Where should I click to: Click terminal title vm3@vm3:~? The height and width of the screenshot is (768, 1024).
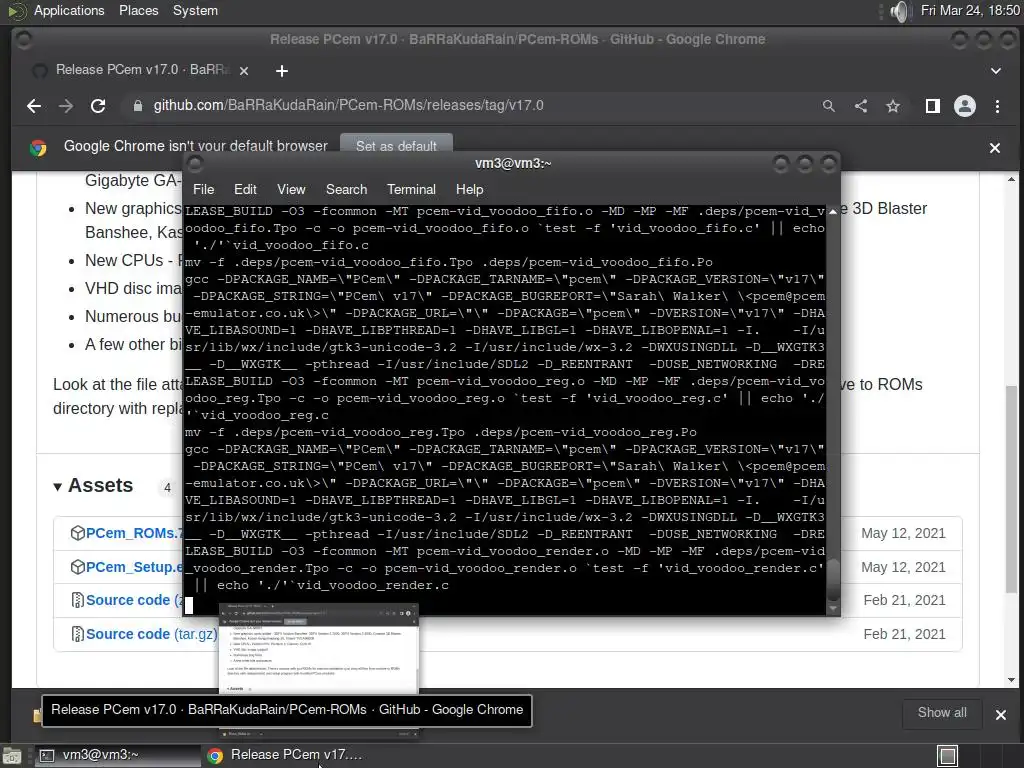pos(513,163)
